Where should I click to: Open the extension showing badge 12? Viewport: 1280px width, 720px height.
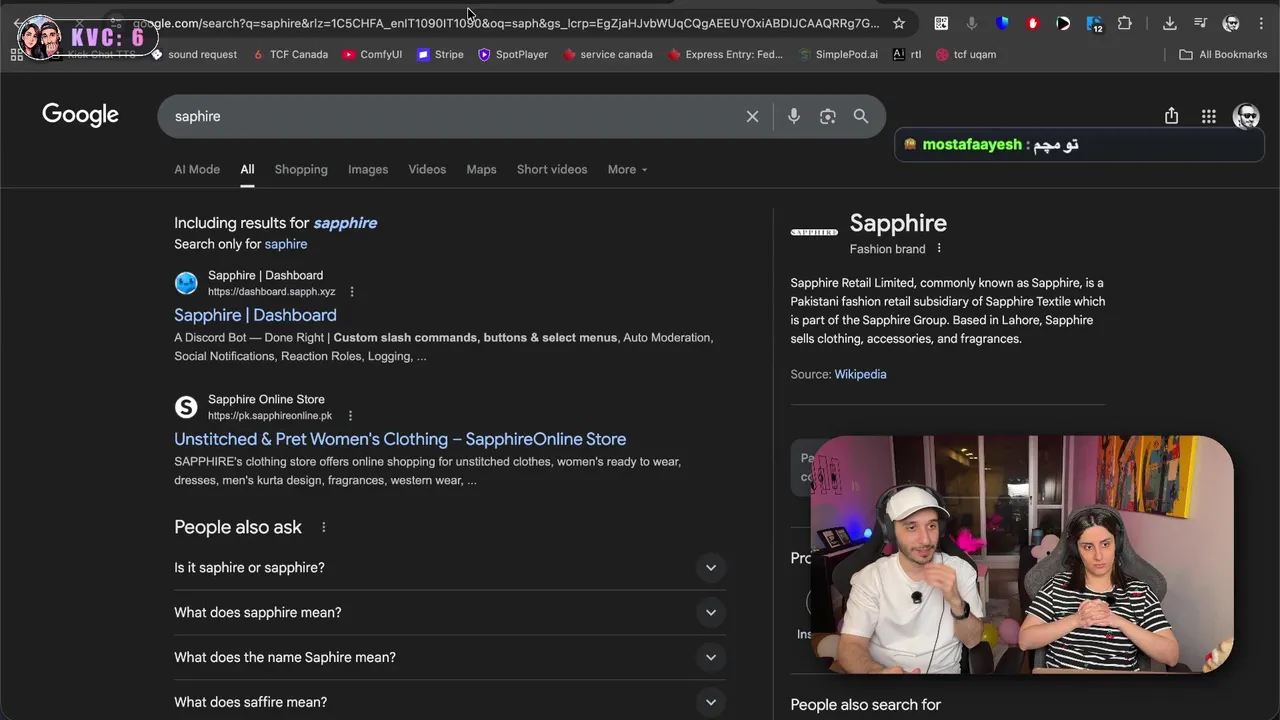pos(1094,24)
